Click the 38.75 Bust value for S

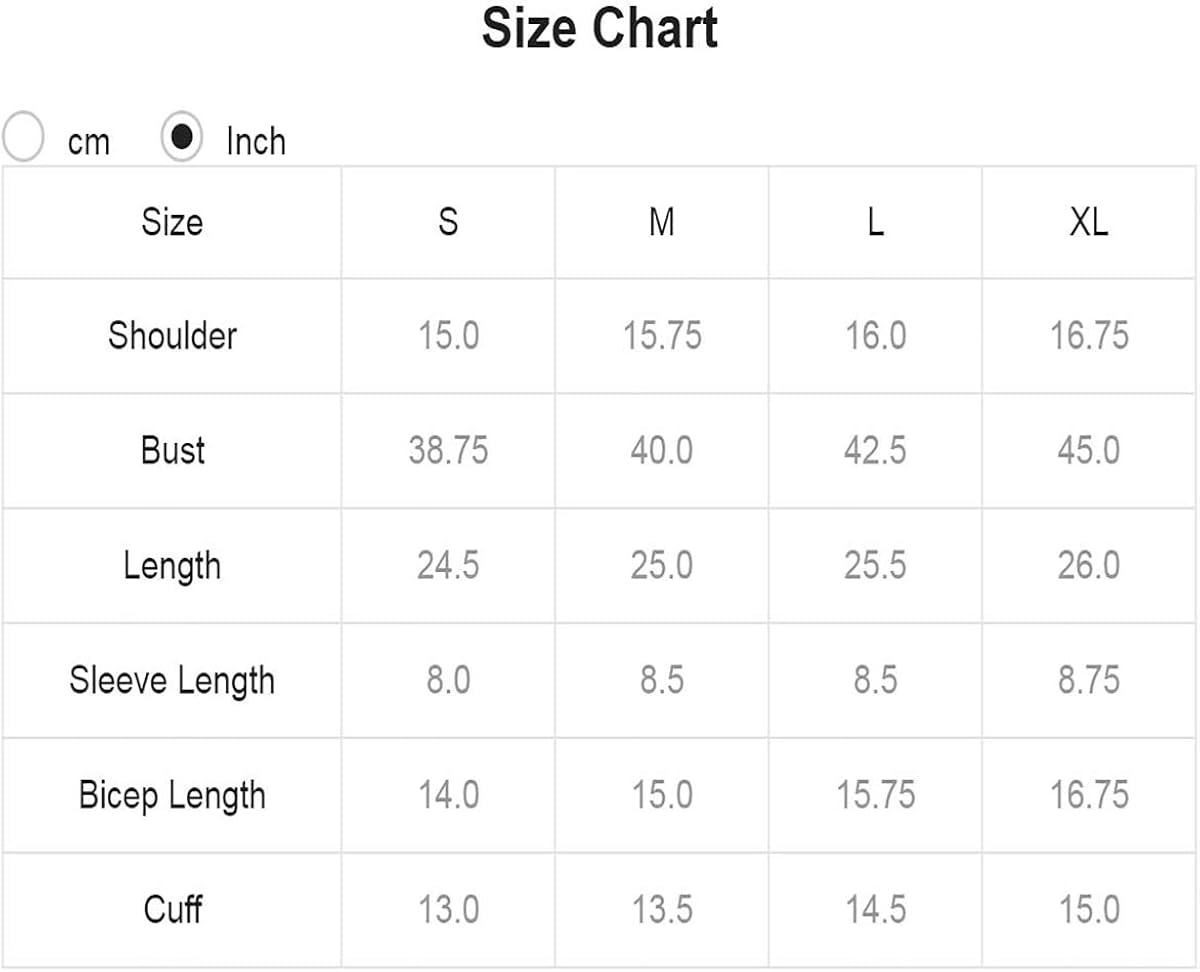(x=448, y=450)
